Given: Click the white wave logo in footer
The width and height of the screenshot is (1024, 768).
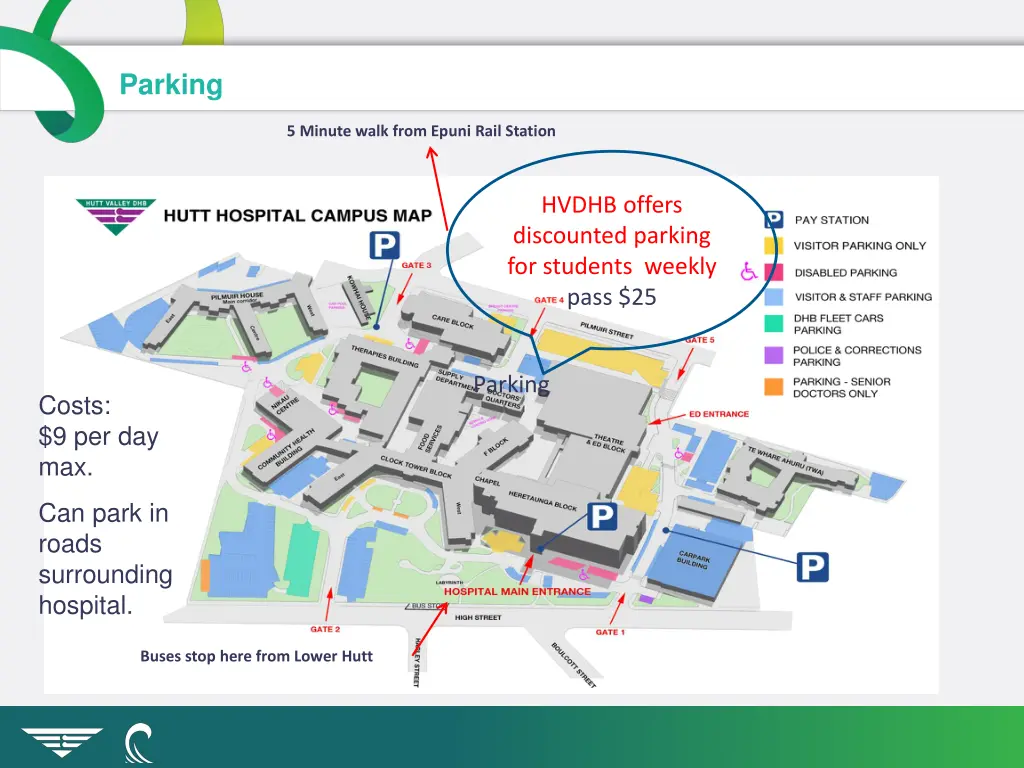Looking at the screenshot, I should (139, 743).
